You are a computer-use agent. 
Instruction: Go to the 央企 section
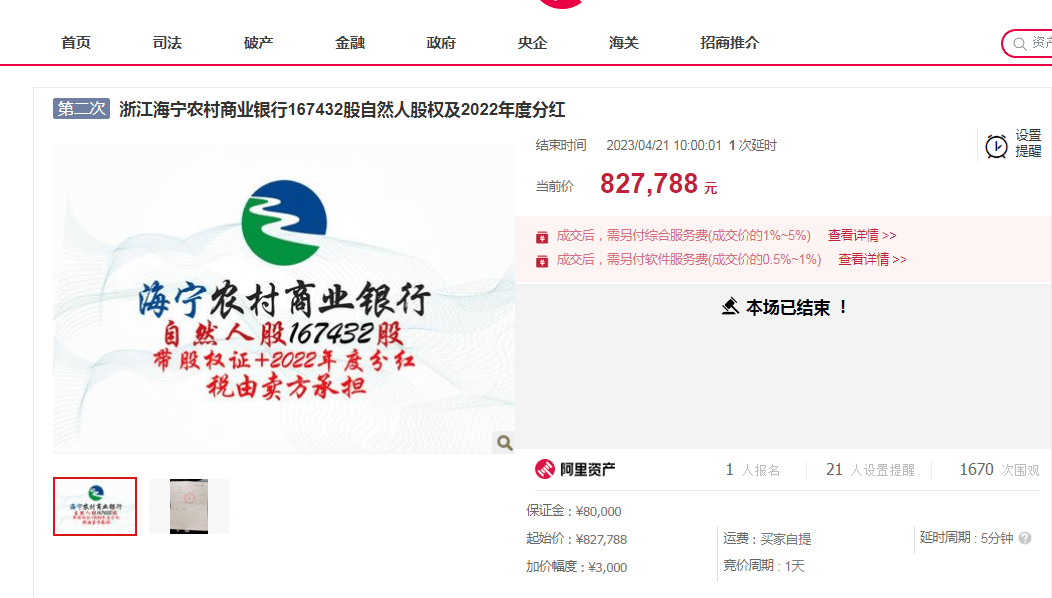(x=532, y=43)
